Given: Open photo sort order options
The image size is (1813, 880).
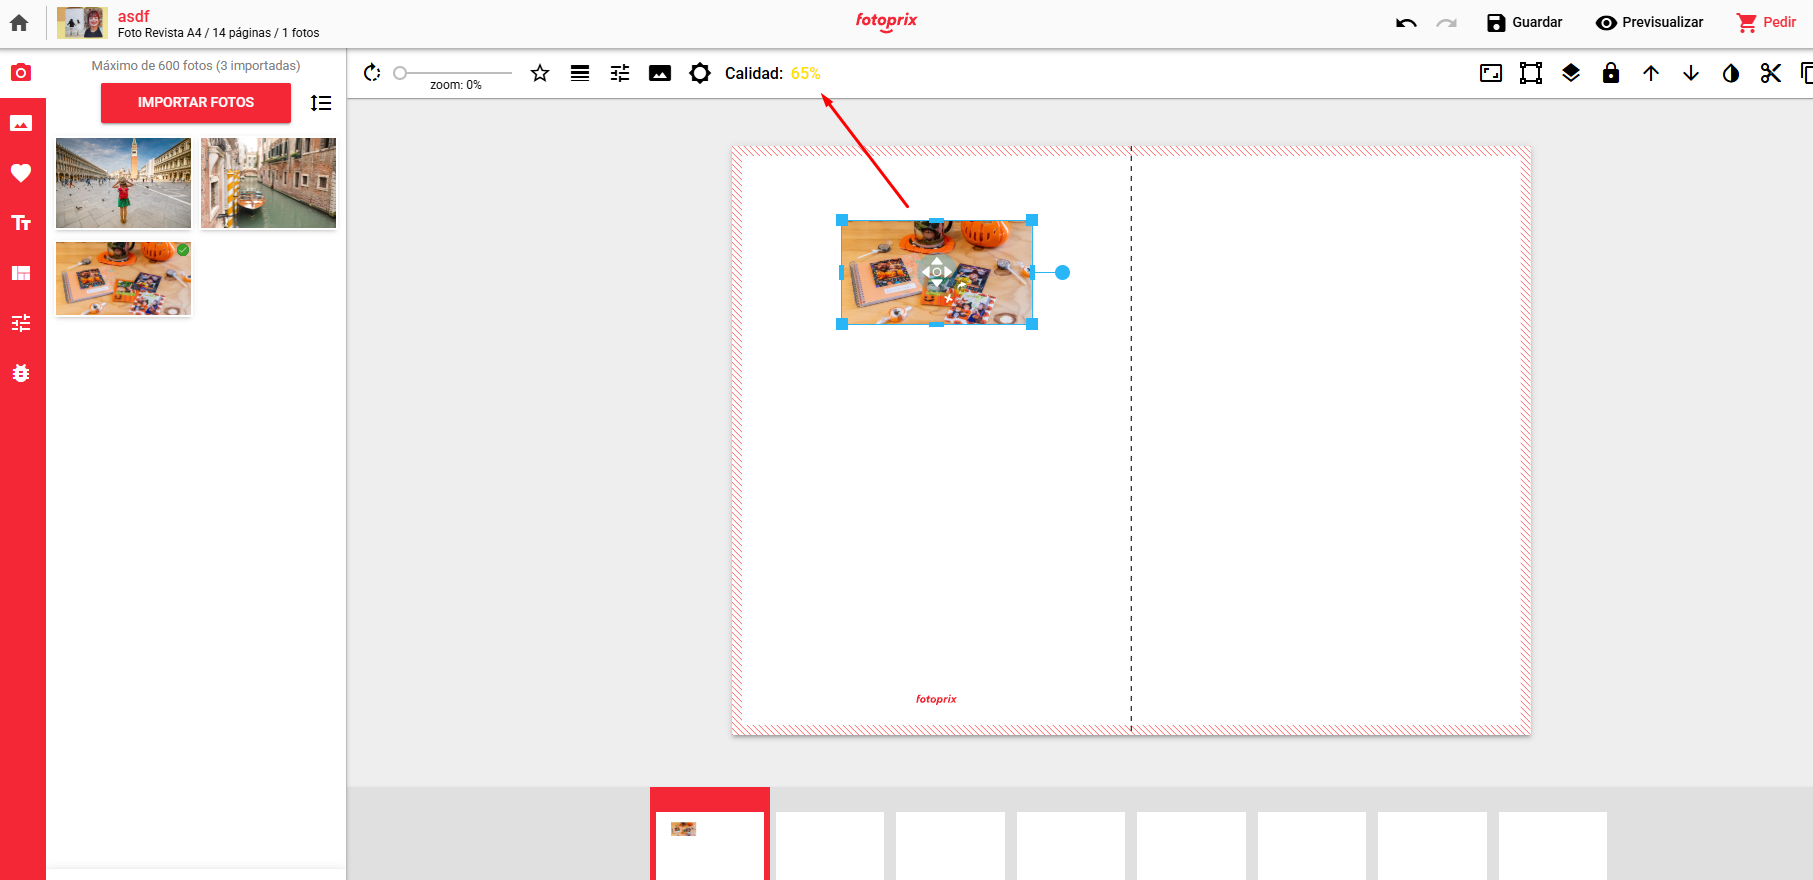Looking at the screenshot, I should (321, 103).
